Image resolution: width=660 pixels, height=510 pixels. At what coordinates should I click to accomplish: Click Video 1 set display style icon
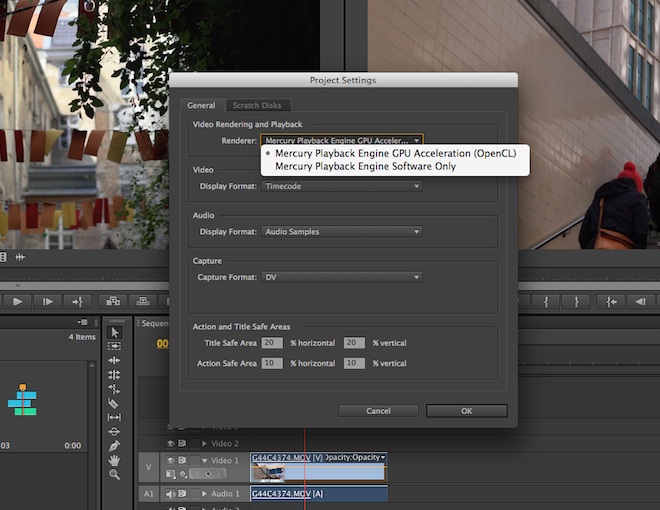point(170,474)
